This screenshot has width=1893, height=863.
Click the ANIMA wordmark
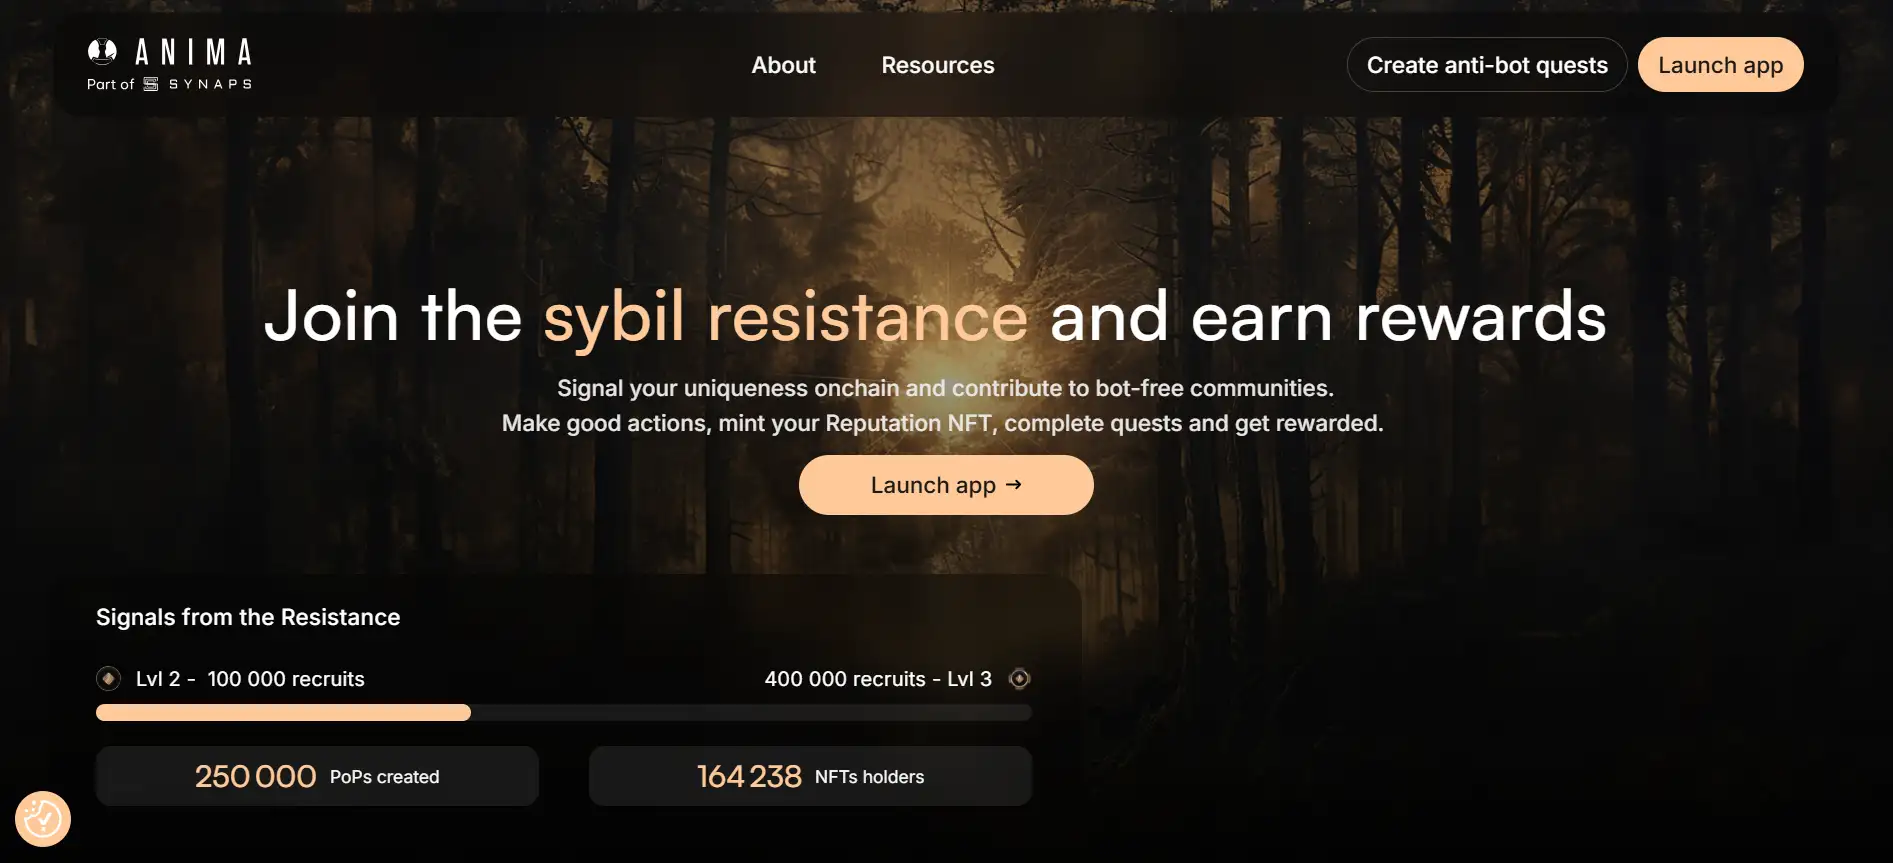point(193,52)
